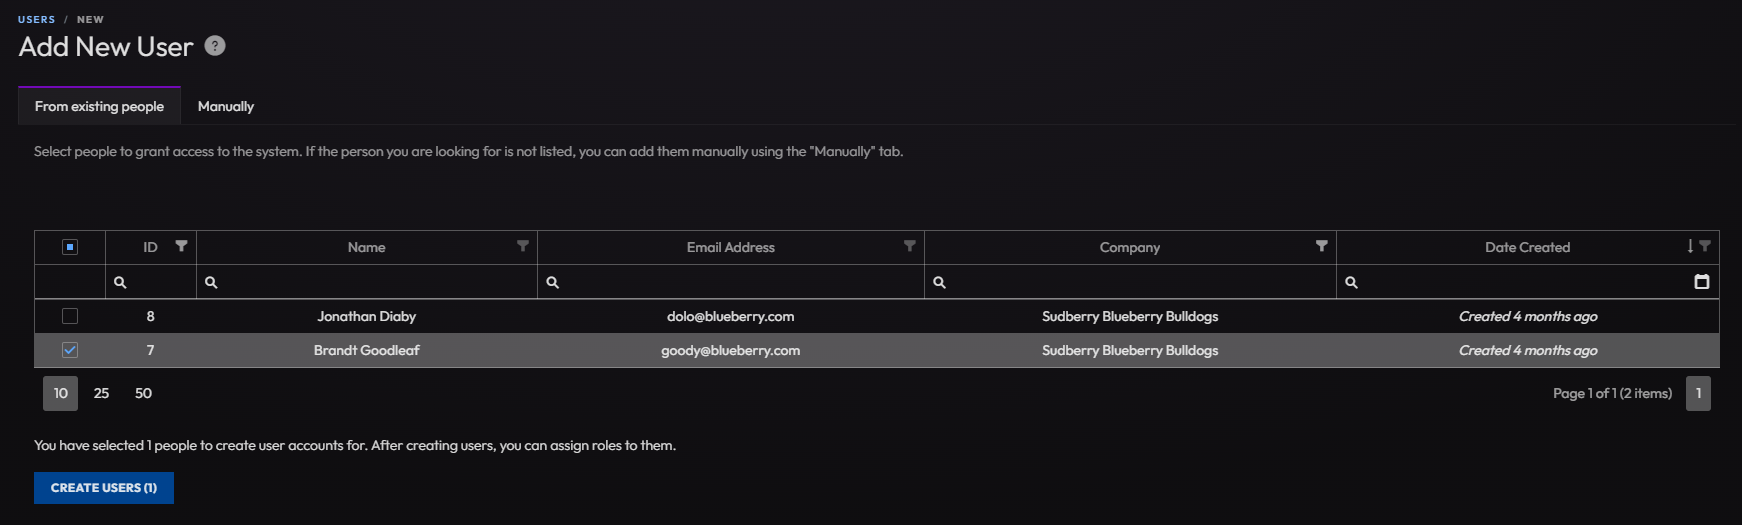This screenshot has height=525, width=1742.
Task: Click the ID cell 8
Action: pos(150,316)
